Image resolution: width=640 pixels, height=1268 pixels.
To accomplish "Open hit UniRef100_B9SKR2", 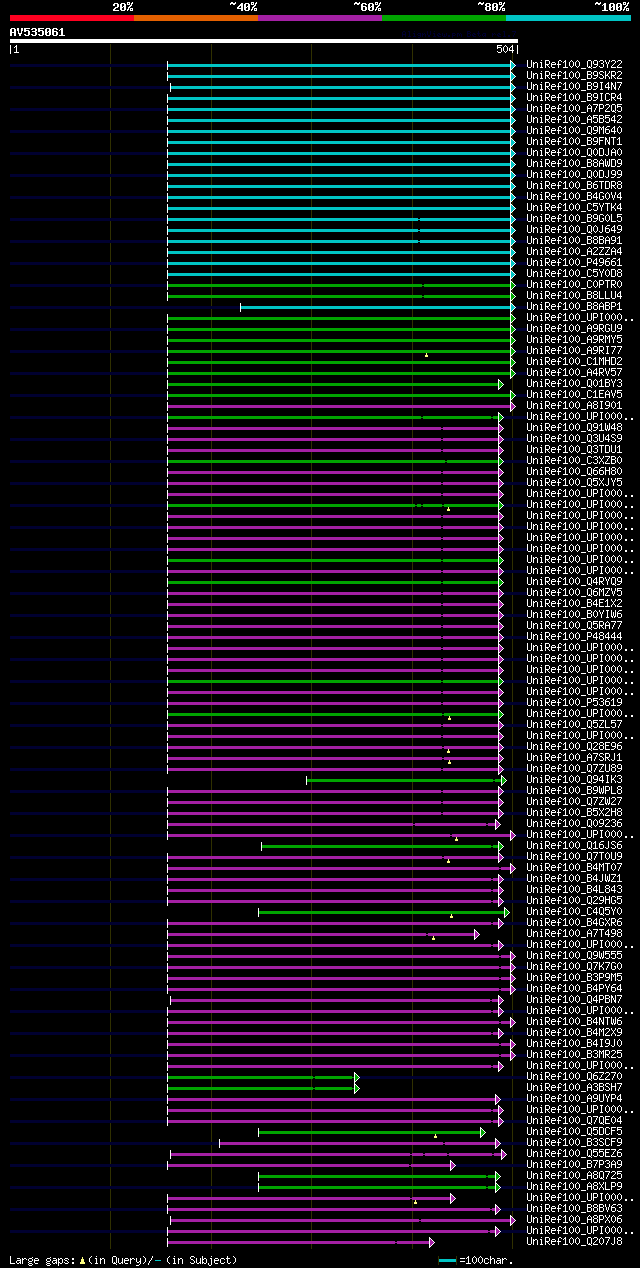I will point(574,75).
